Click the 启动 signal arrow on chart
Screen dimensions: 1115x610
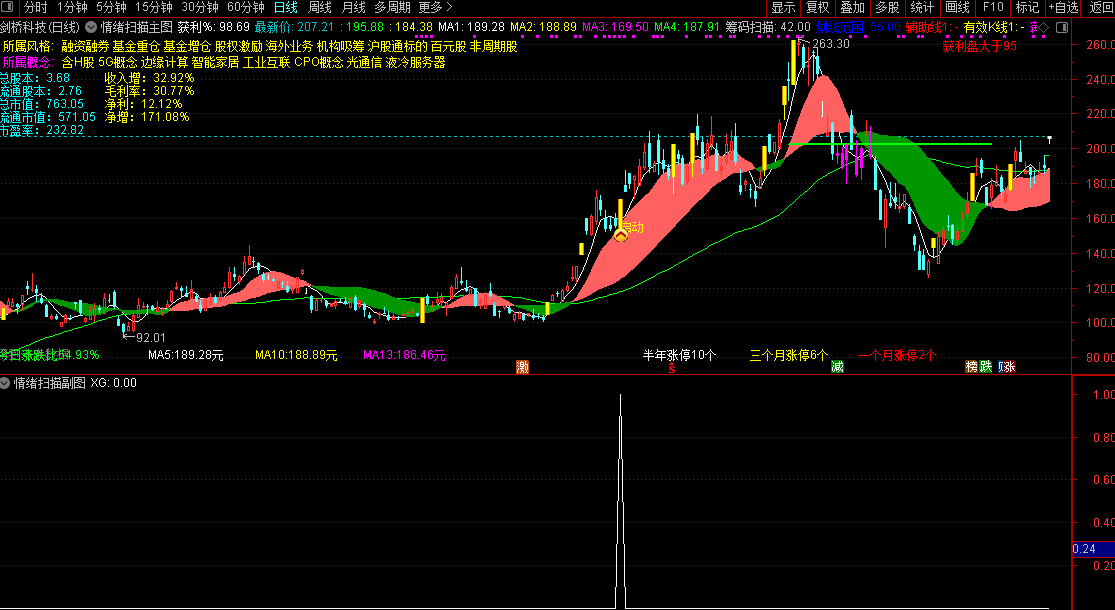point(621,234)
